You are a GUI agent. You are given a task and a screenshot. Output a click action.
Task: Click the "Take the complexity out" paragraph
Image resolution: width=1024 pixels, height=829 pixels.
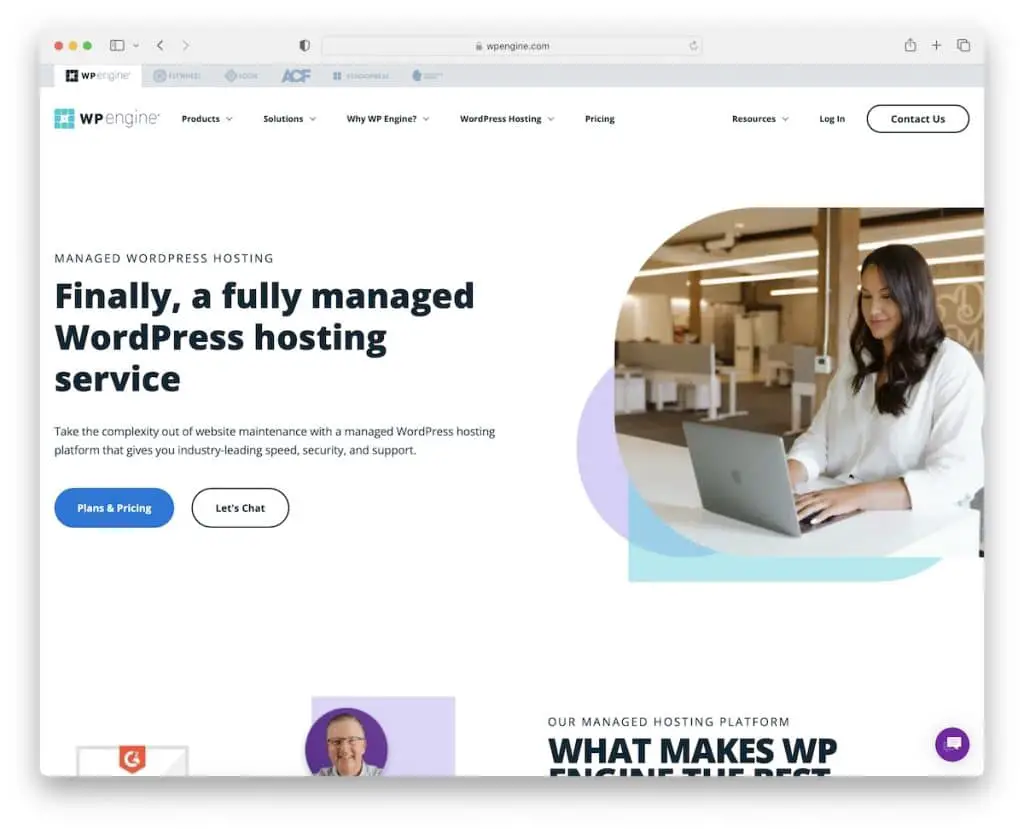click(x=275, y=441)
